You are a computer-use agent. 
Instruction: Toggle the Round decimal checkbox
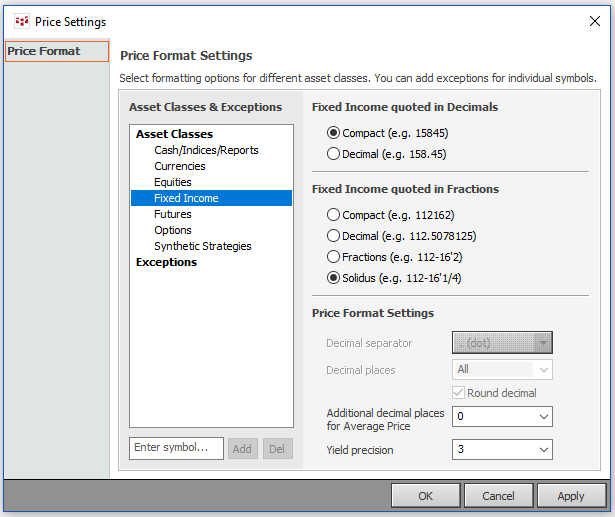(x=460, y=393)
